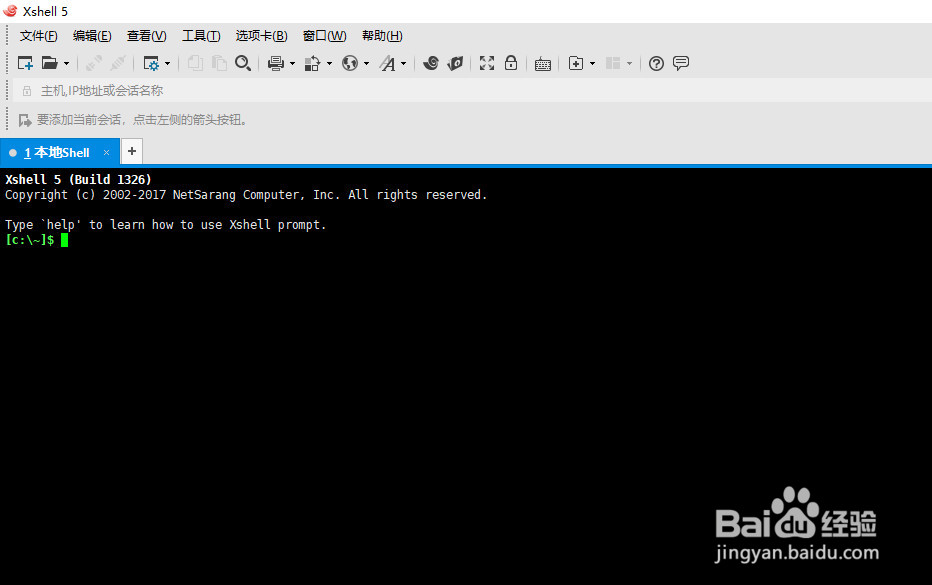Open the 选项卡(B) menu
The width and height of the screenshot is (932, 585).
coord(262,36)
